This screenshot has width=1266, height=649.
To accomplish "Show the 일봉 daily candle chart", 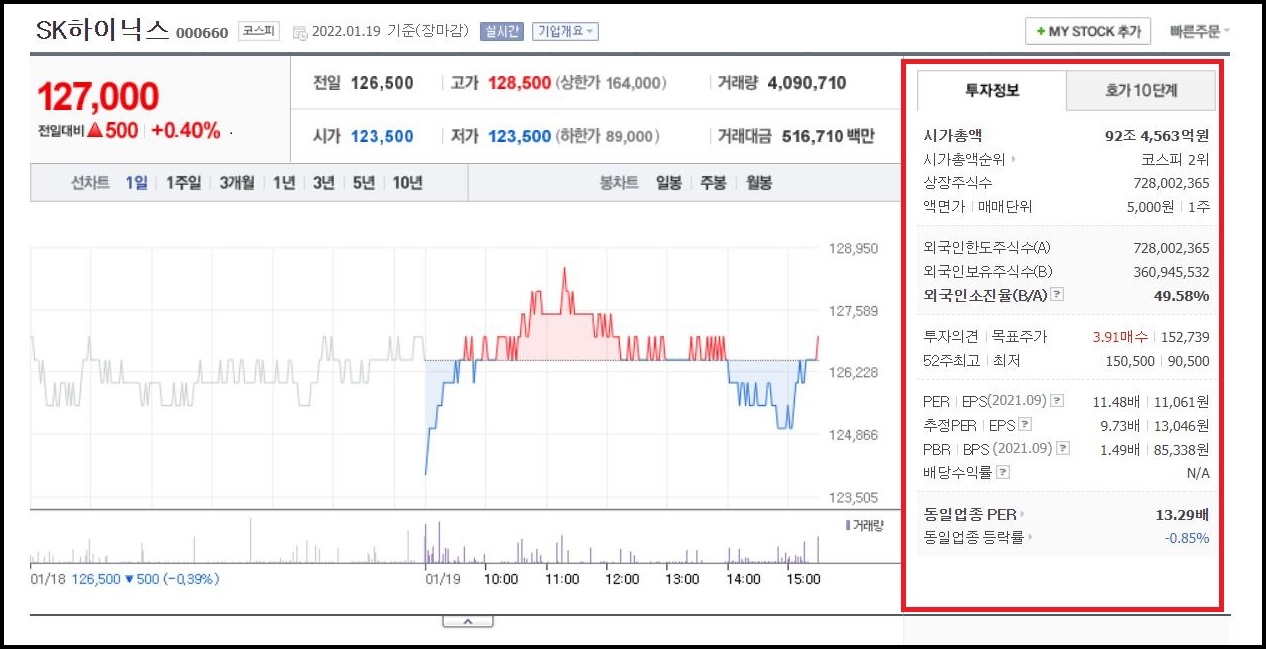I will [669, 183].
